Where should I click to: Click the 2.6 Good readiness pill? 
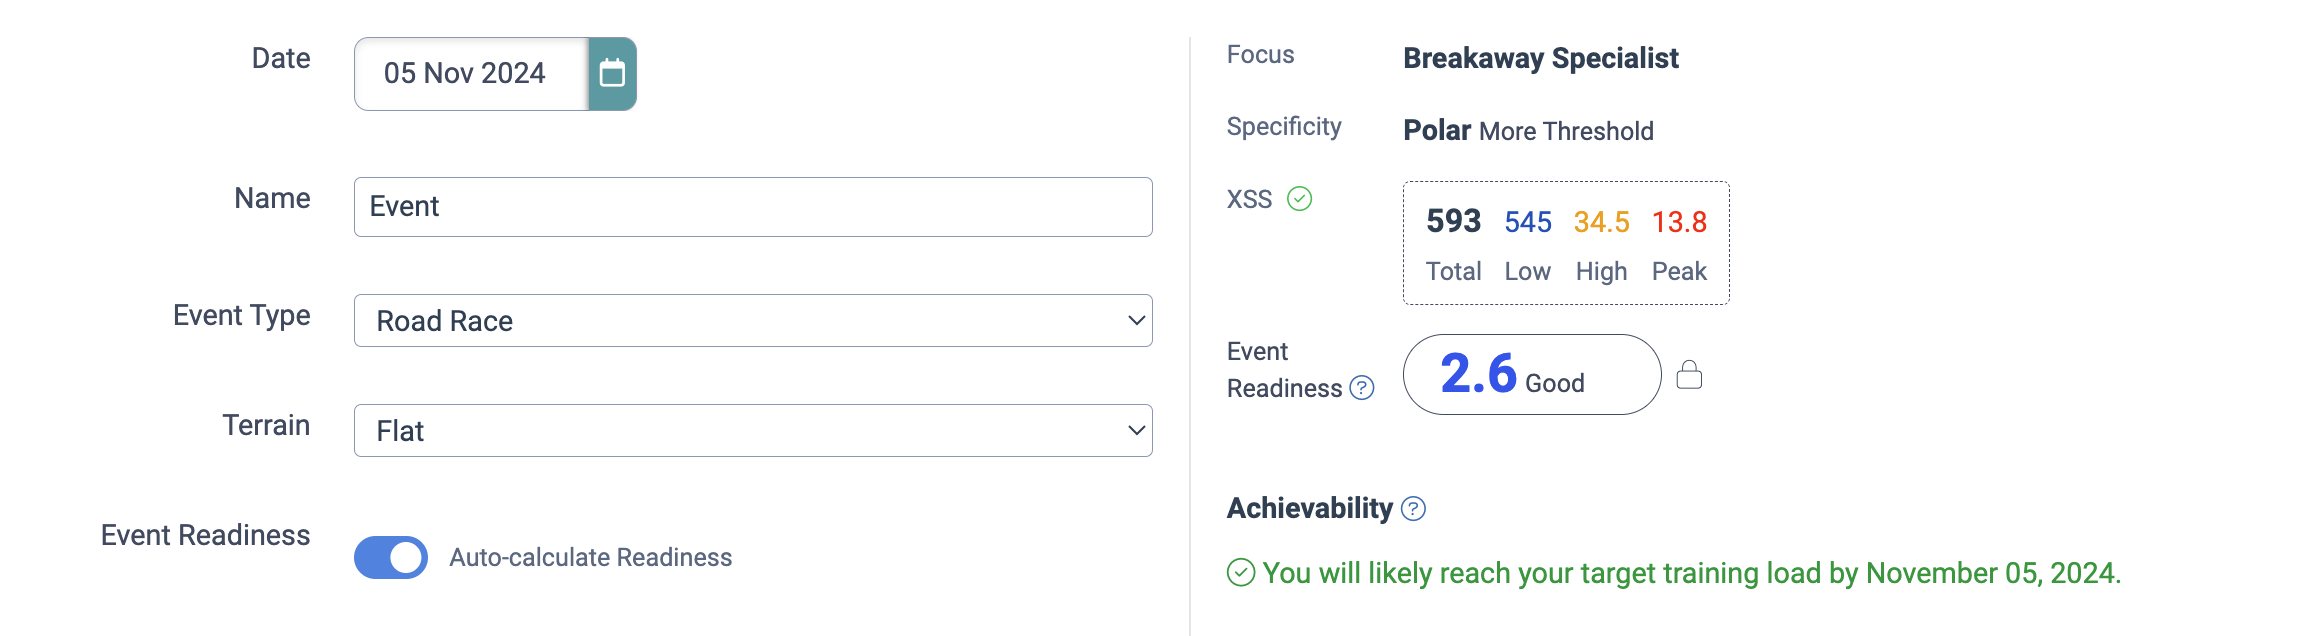(1532, 375)
